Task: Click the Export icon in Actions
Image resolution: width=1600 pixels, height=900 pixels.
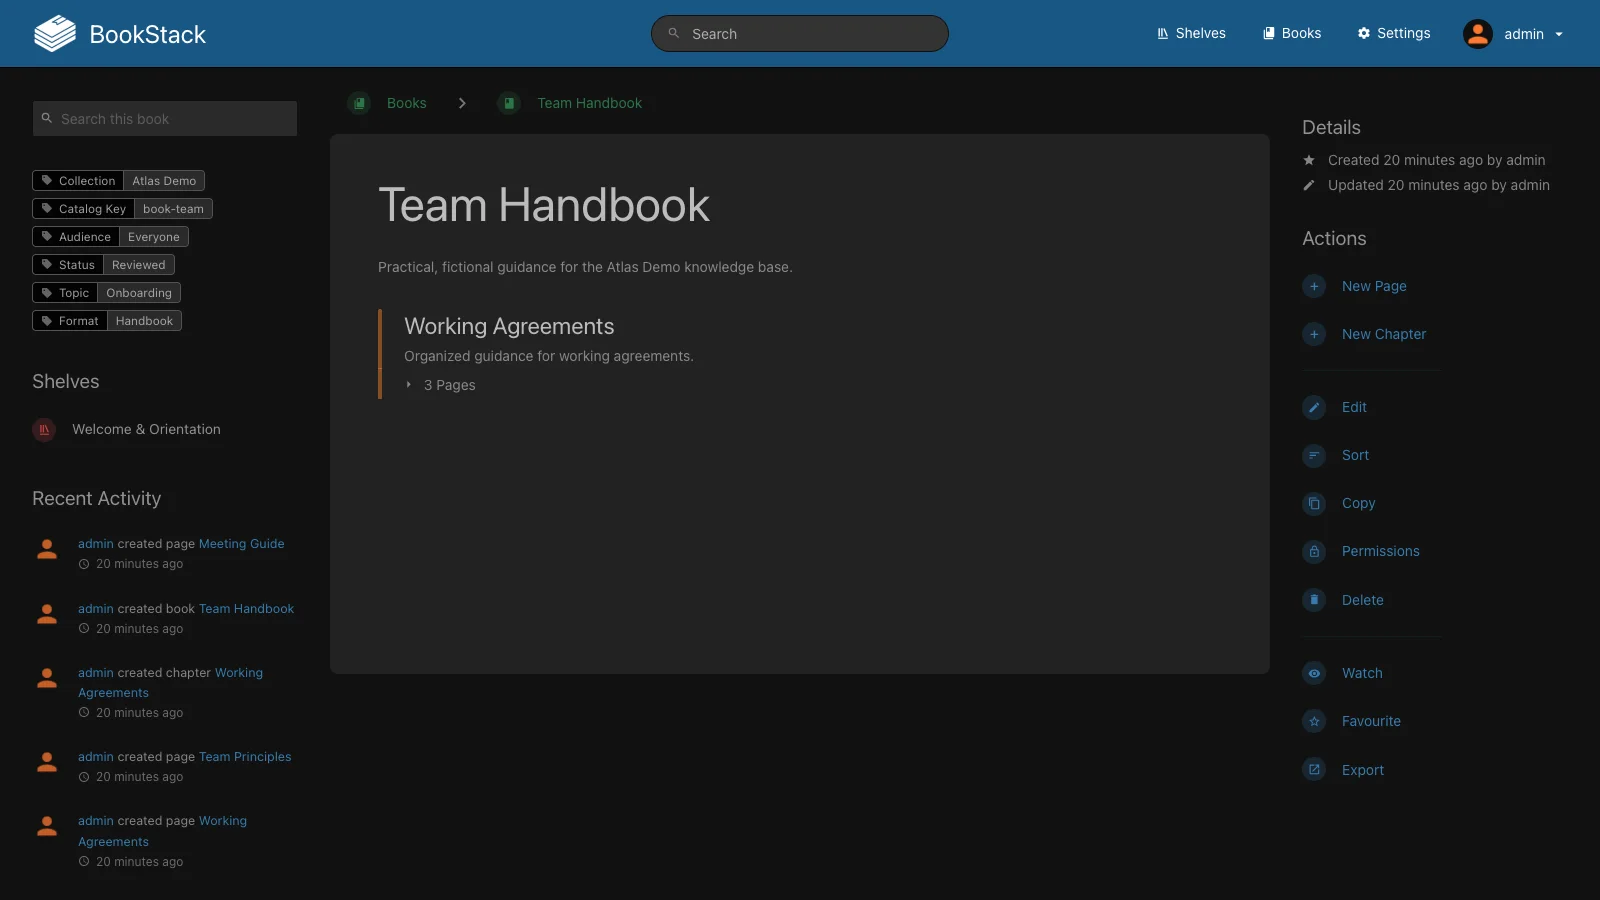Action: coord(1314,770)
